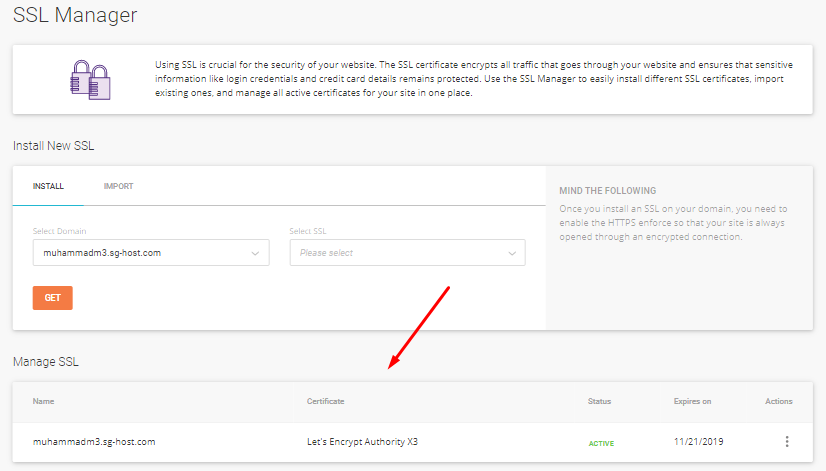
Task: Click the MIND THE FOLLOWING heading
Action: tap(608, 191)
